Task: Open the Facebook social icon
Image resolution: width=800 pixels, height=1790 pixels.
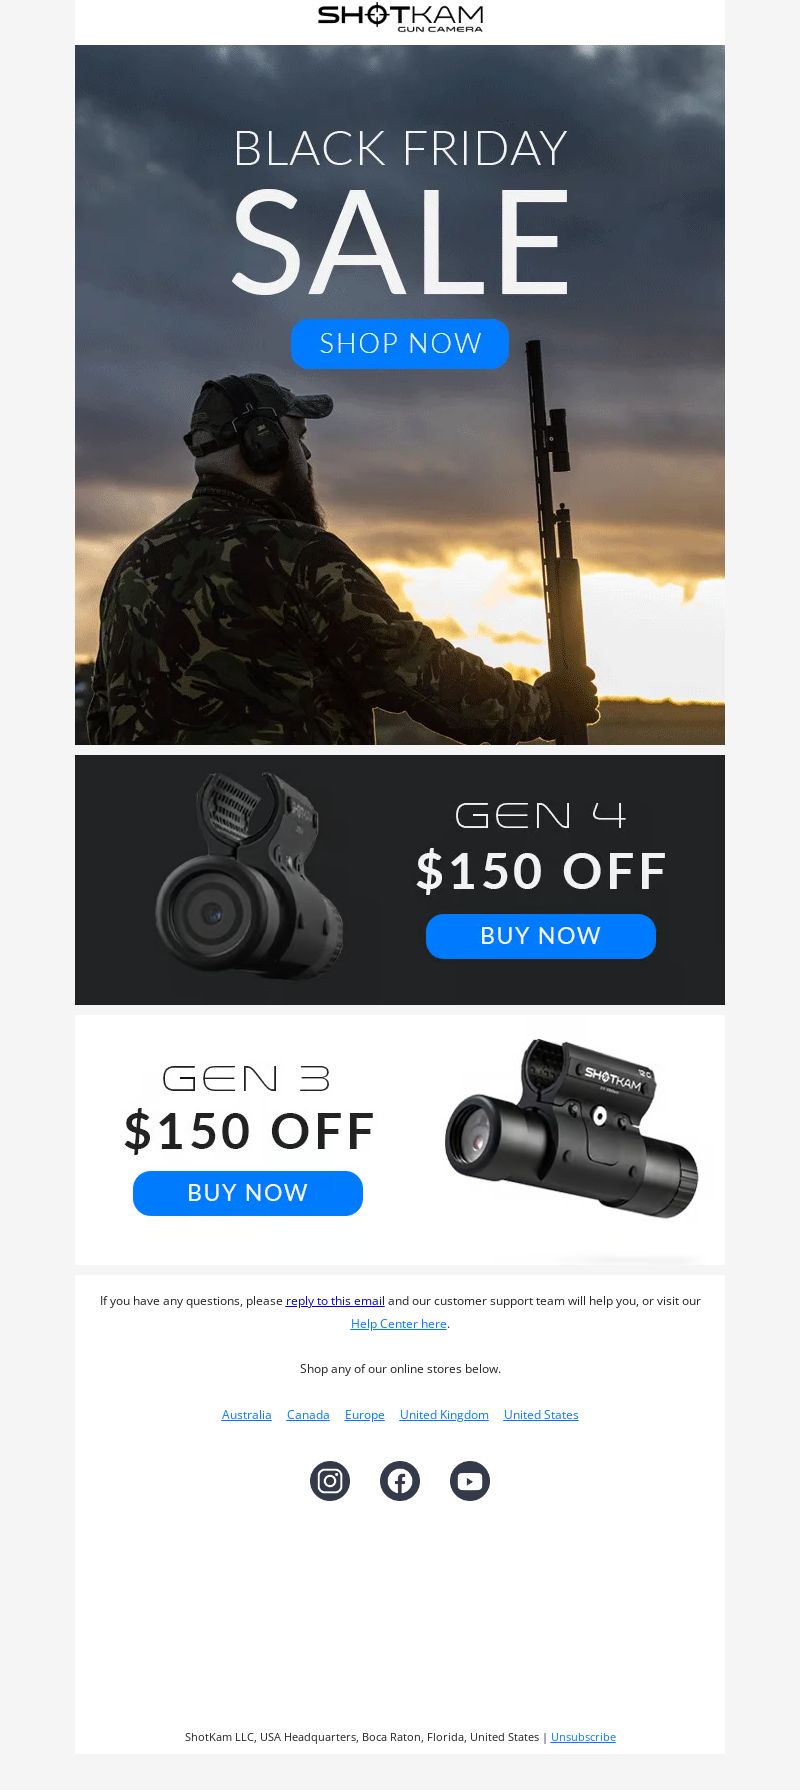Action: pos(400,1481)
